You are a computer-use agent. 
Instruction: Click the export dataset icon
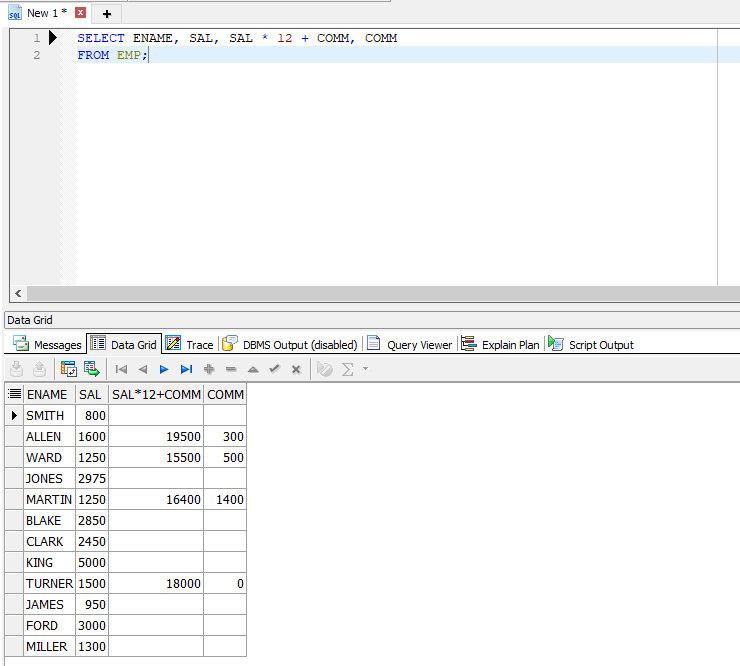[x=92, y=369]
